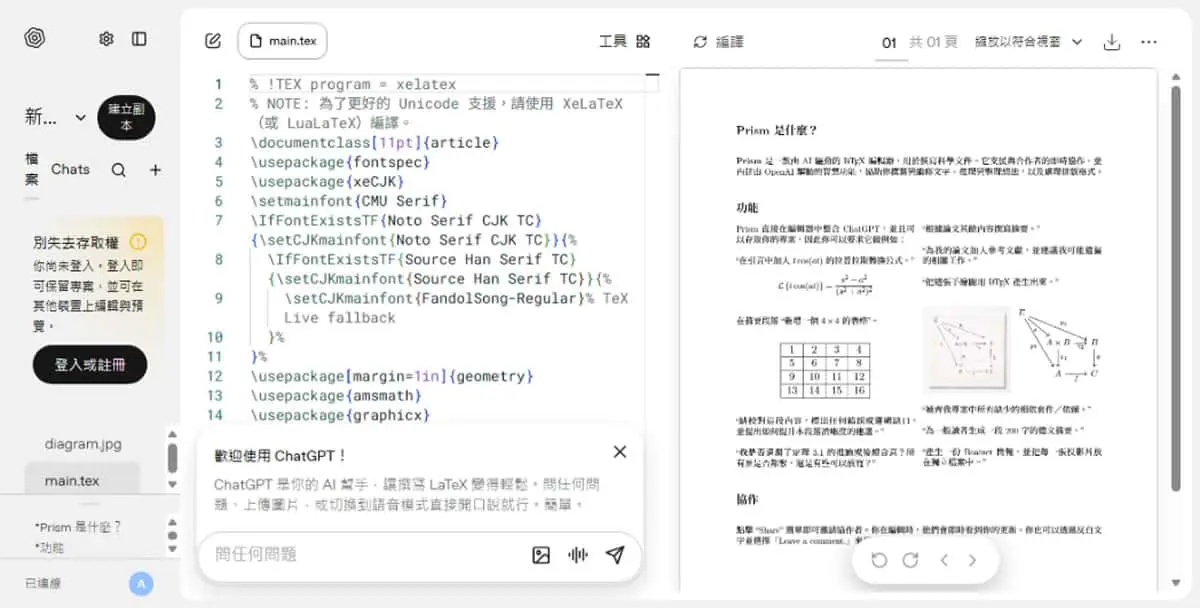Screen dimensions: 1200x608
Task: Click the 建立副本 create copy button
Action: 126,118
